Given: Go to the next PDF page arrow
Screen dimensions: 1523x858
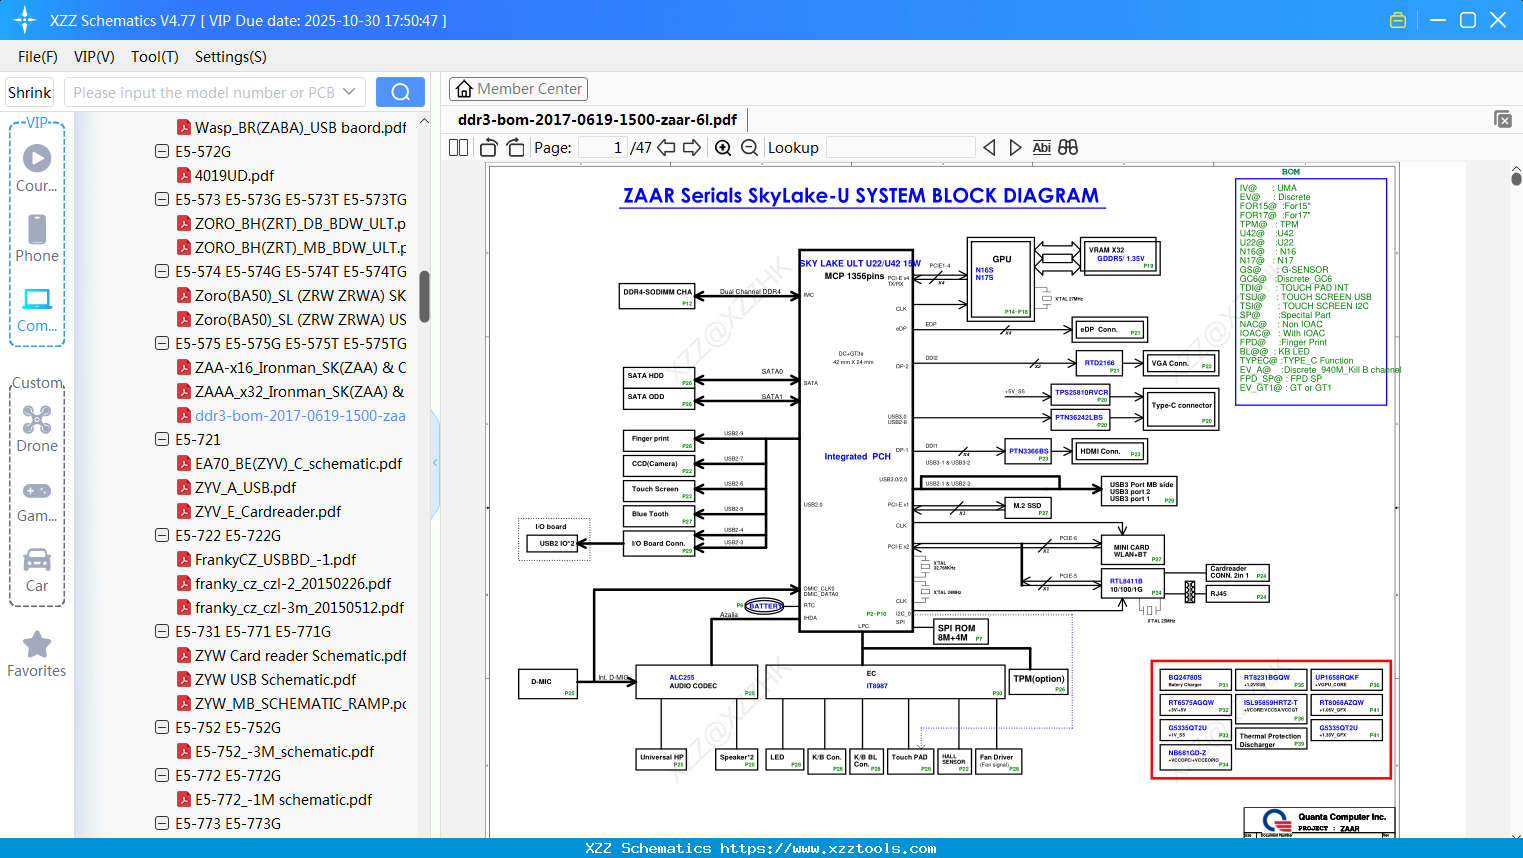Looking at the screenshot, I should 692,148.
